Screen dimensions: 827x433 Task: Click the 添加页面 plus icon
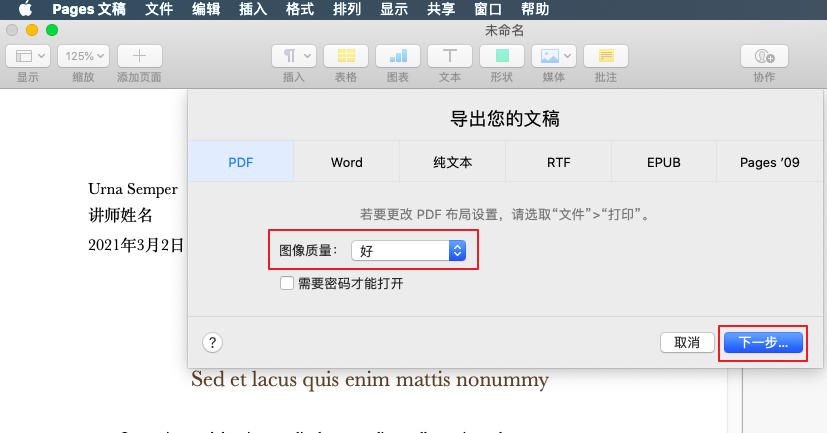tap(139, 56)
